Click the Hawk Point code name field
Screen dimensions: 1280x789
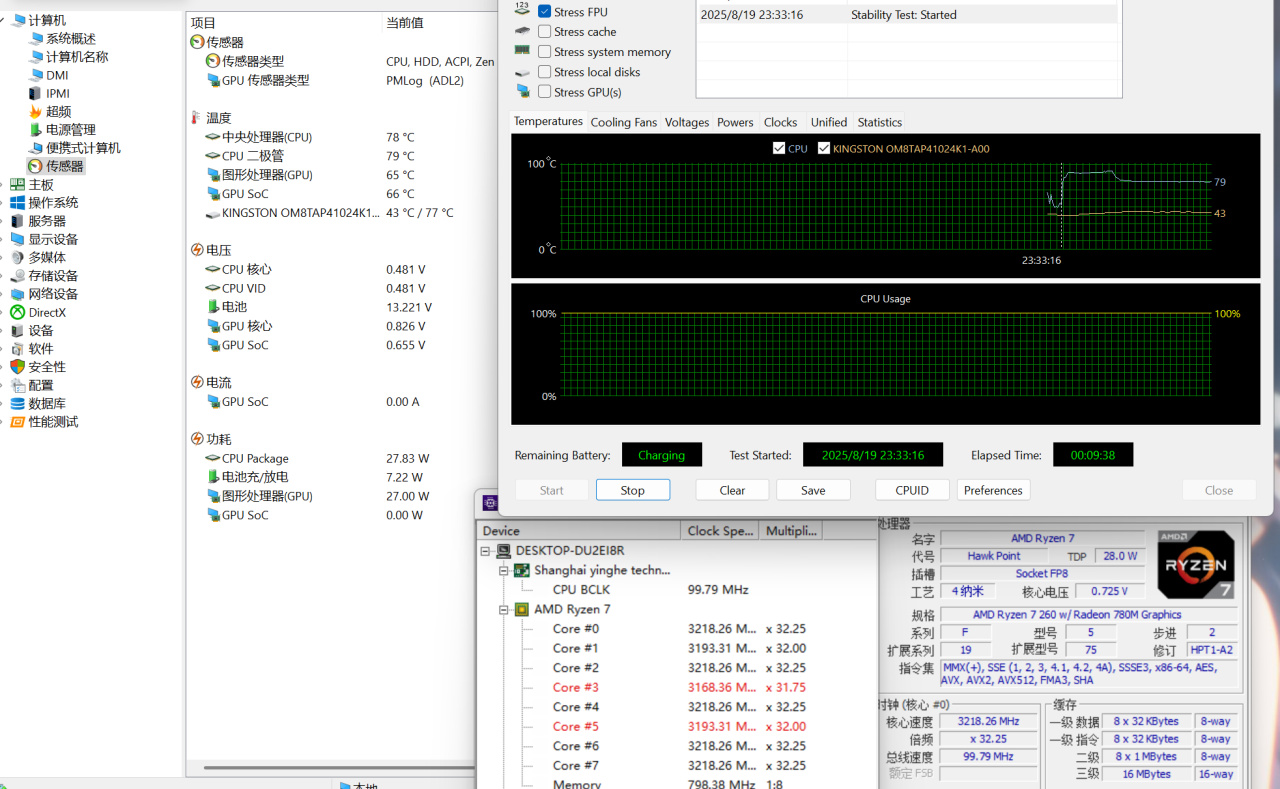(x=994, y=556)
